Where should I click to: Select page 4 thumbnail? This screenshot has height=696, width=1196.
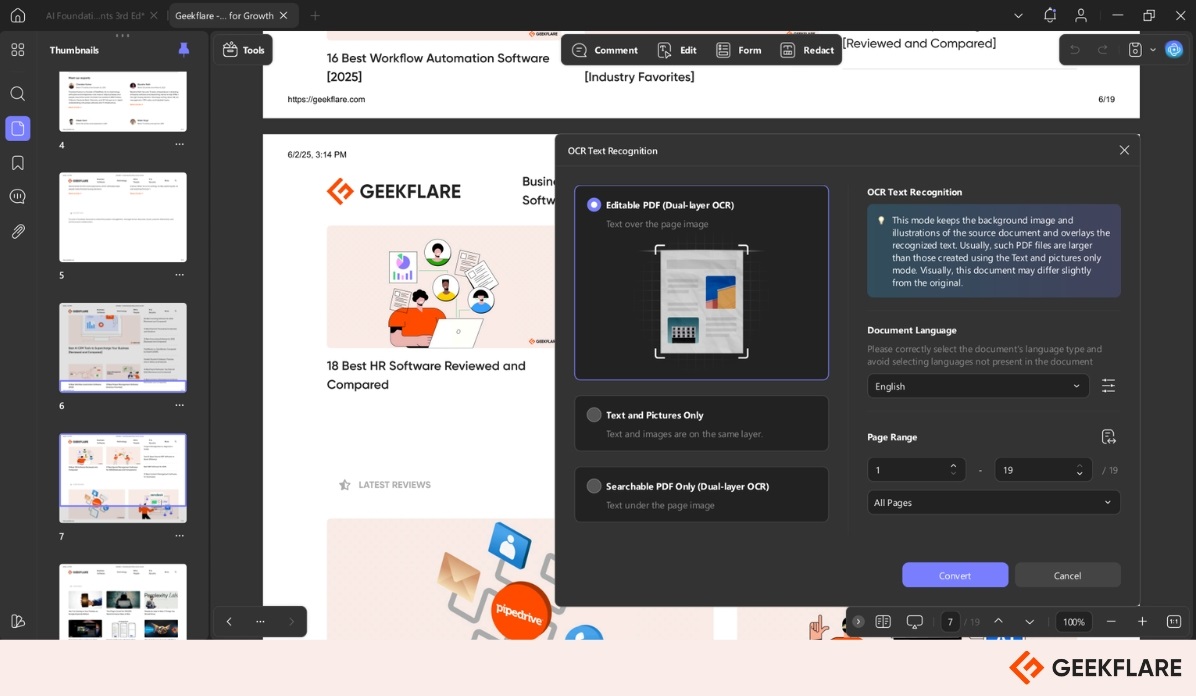coord(123,102)
